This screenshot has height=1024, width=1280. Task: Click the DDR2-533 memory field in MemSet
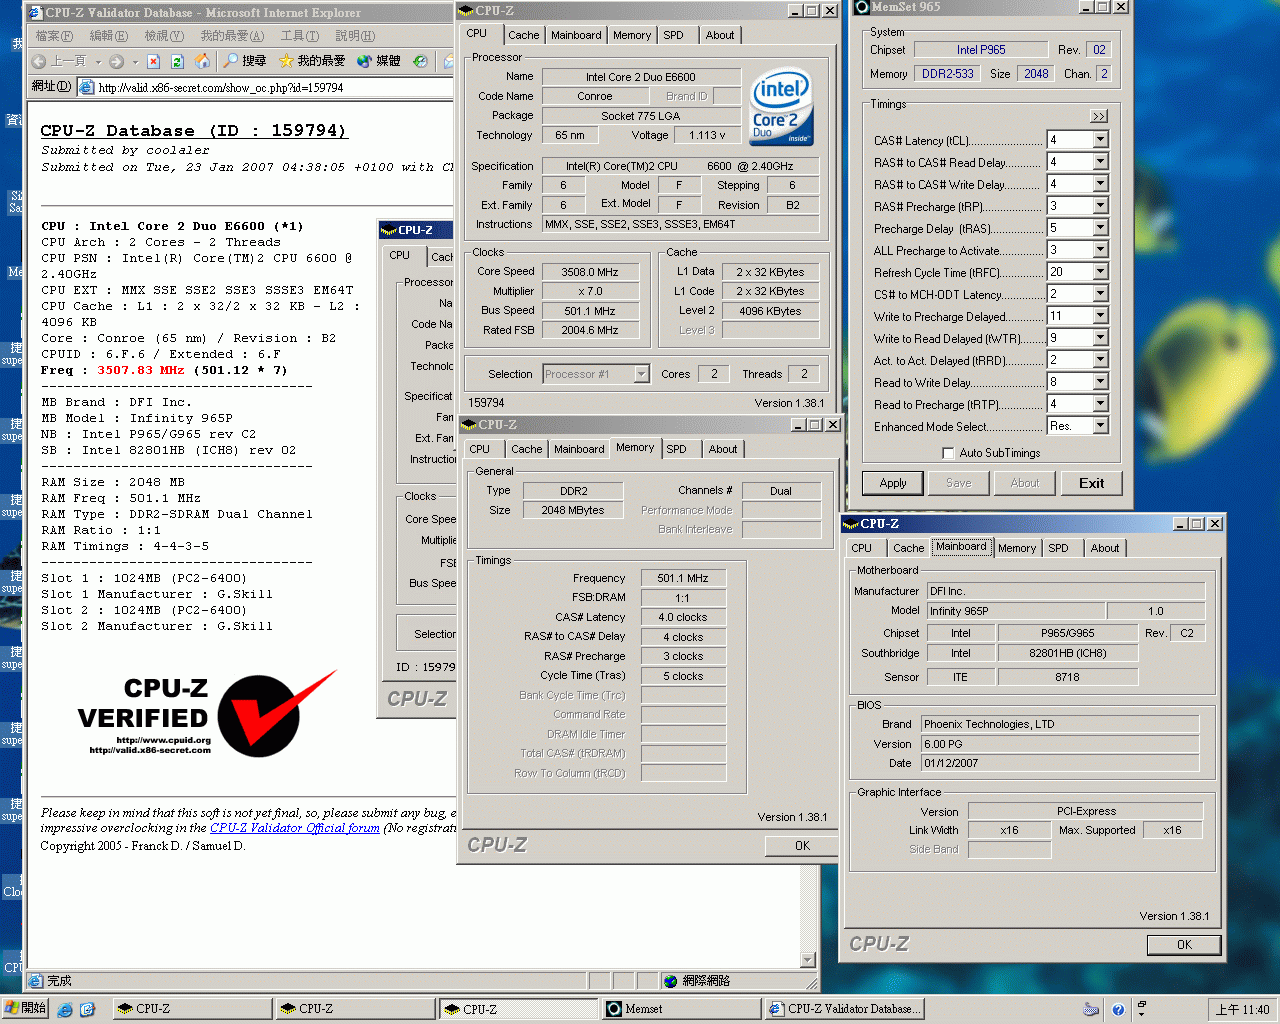tap(947, 74)
